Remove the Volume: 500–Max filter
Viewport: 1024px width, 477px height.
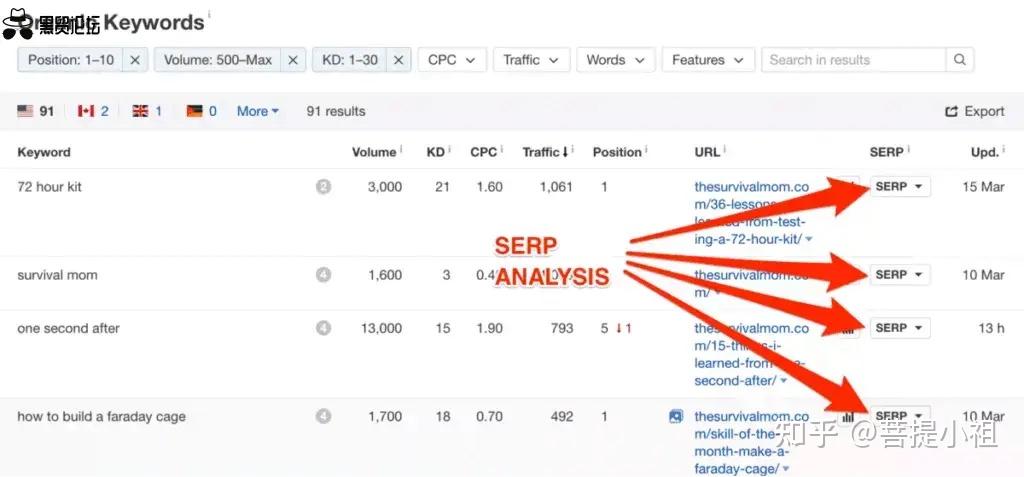pyautogui.click(x=293, y=59)
